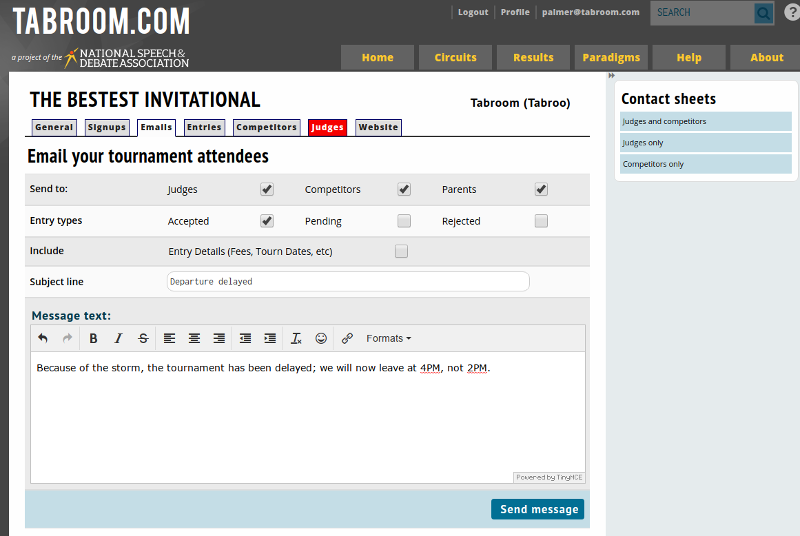This screenshot has height=536, width=800.
Task: Check the Entry Details include checkbox
Action: click(x=401, y=251)
